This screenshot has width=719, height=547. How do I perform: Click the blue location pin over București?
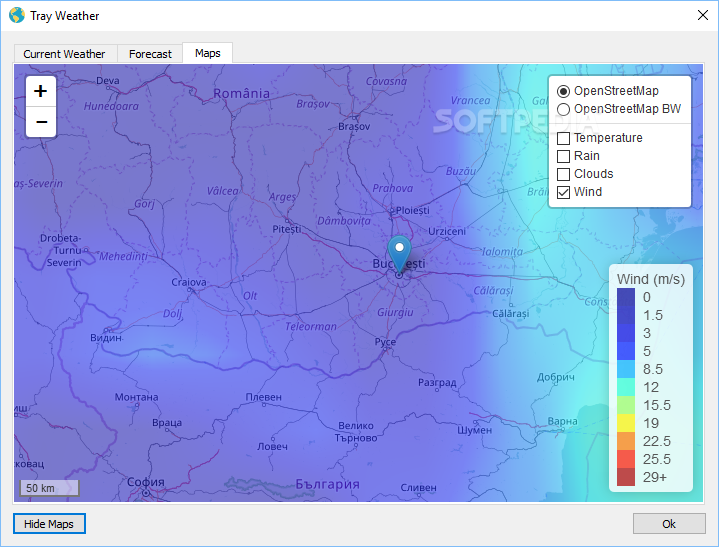point(399,255)
